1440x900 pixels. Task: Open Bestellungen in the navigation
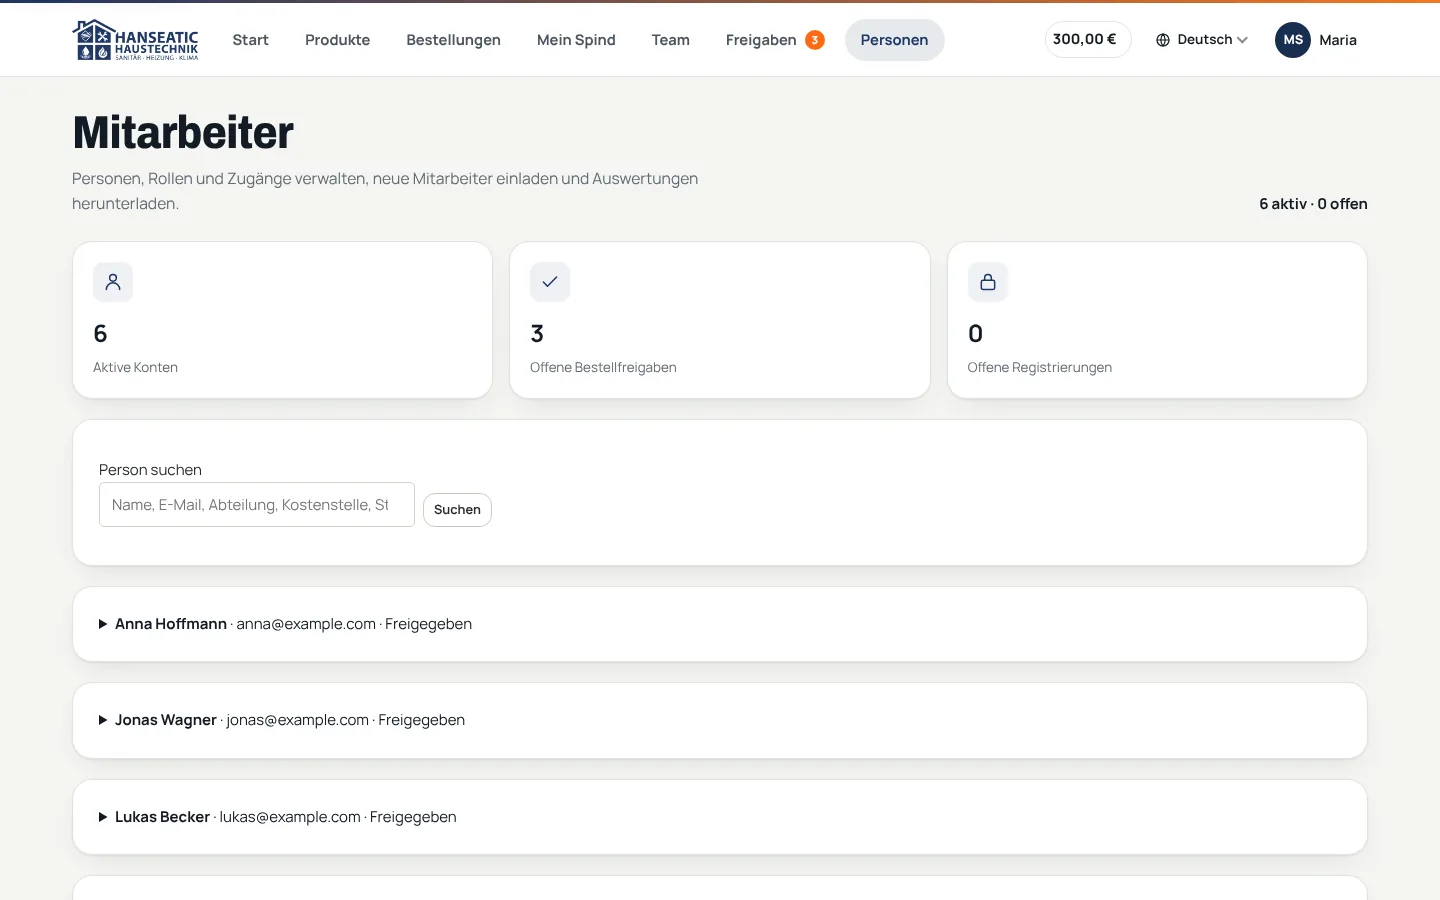click(x=453, y=40)
